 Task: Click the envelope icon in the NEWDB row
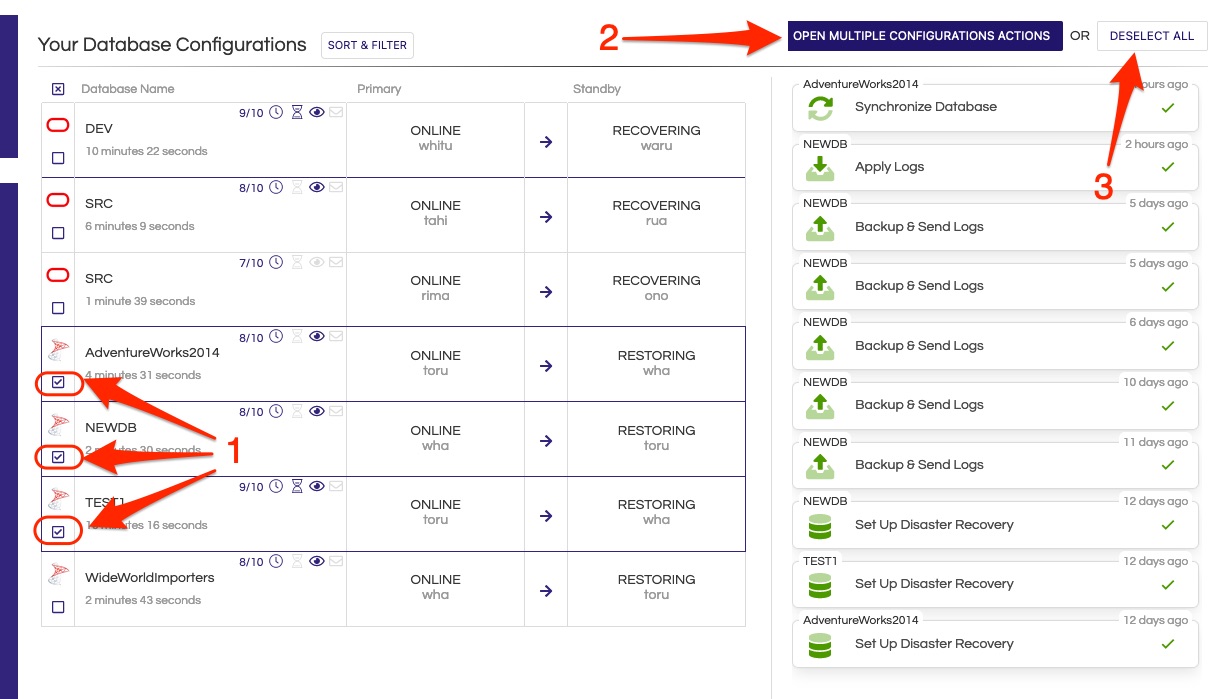point(336,412)
